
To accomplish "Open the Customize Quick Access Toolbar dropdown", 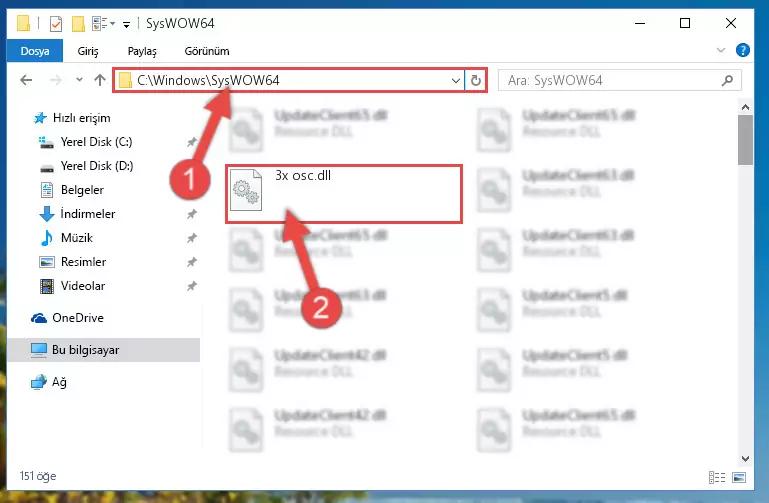I will point(126,24).
